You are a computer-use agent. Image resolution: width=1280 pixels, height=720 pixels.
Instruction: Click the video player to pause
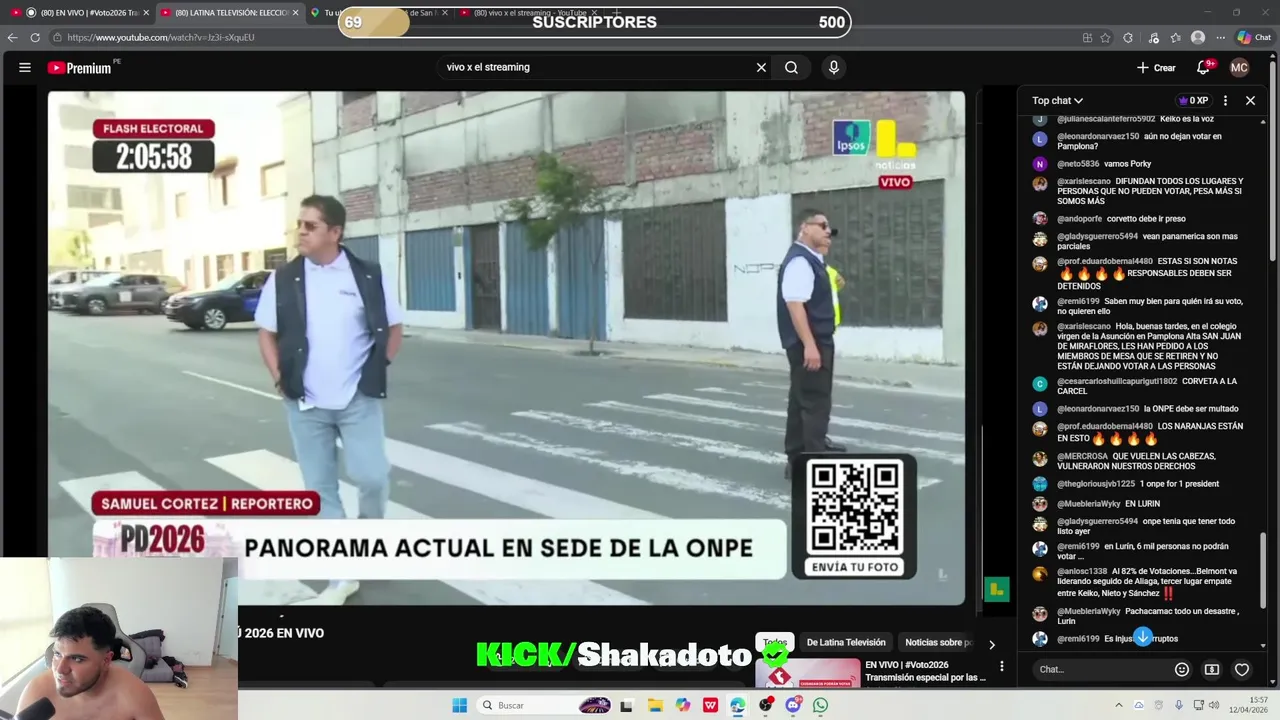click(x=506, y=348)
